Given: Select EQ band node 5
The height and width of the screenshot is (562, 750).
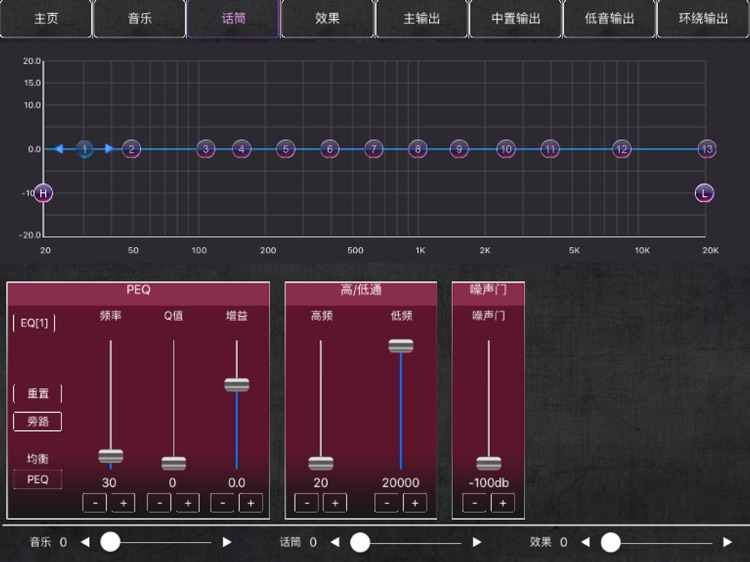Looking at the screenshot, I should (286, 149).
